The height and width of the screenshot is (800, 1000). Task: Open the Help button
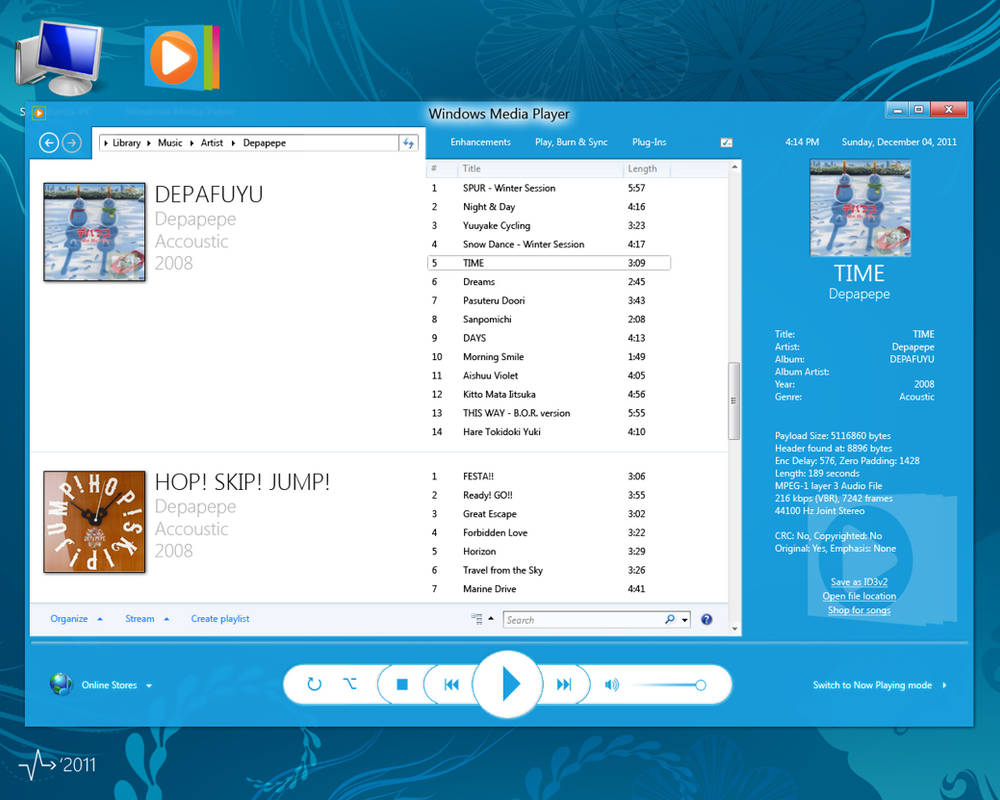[x=707, y=619]
